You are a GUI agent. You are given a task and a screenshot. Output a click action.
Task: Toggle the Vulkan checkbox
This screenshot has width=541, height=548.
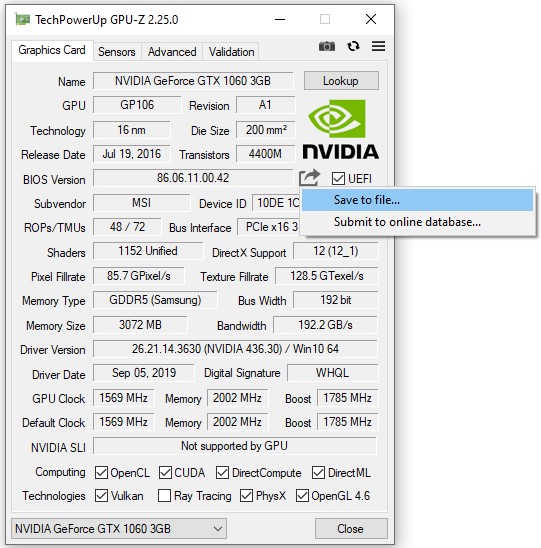(101, 496)
